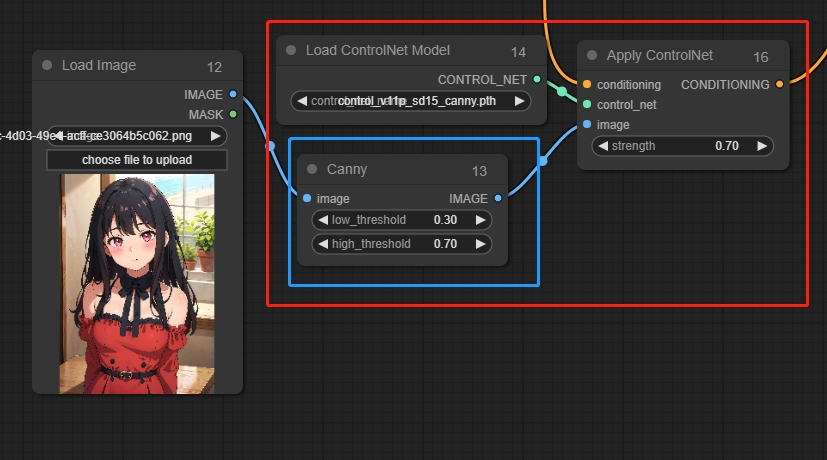827x460 pixels.
Task: Click the Canny IMAGE output port
Action: (498, 198)
